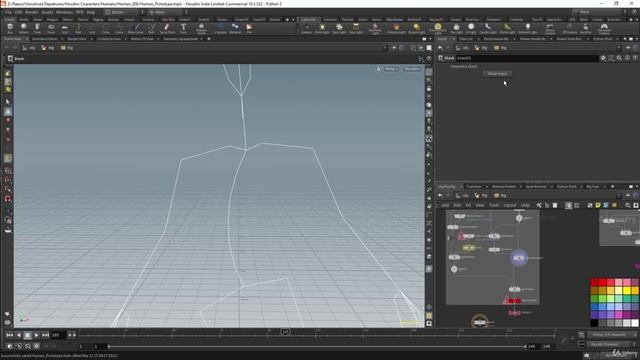Viewport: 640px width, 360px height.
Task: Open the Render menu
Action: (31, 12)
